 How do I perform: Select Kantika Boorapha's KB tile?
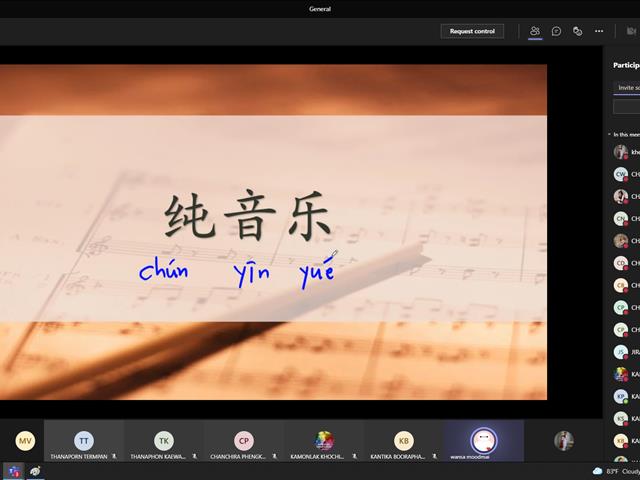pyautogui.click(x=404, y=441)
